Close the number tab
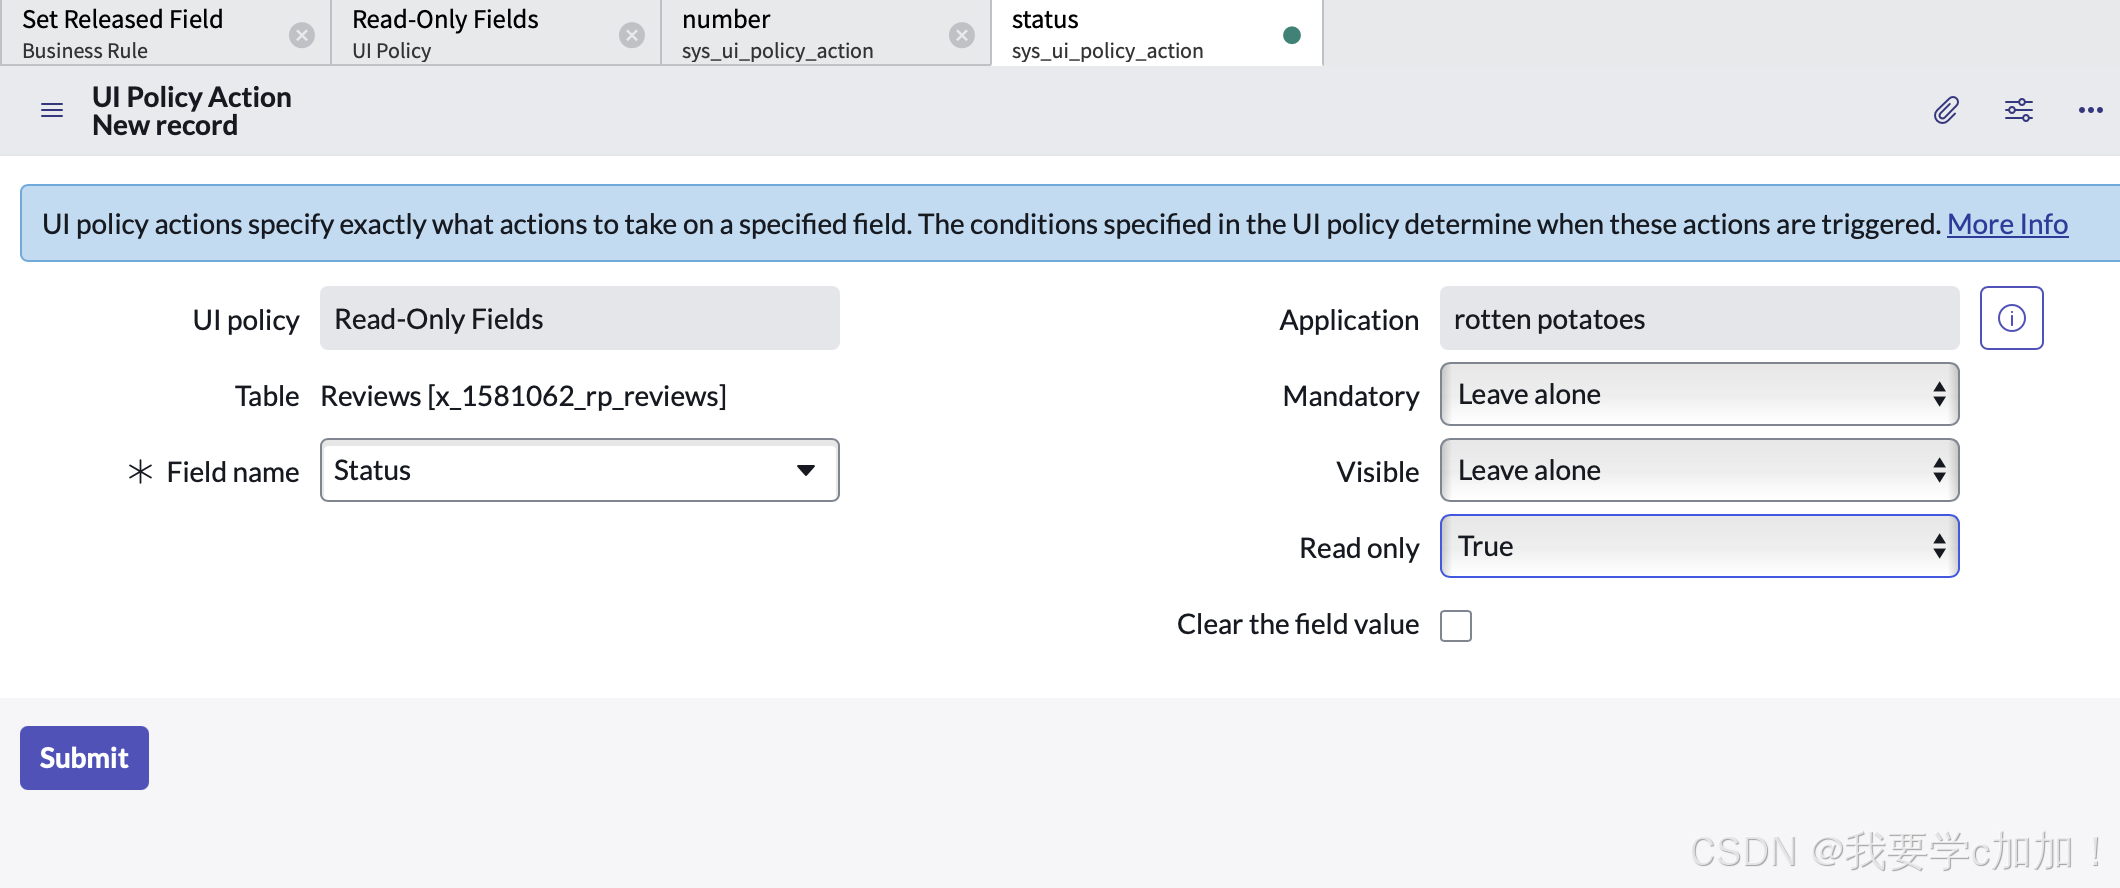The height and width of the screenshot is (888, 2120). (x=961, y=36)
